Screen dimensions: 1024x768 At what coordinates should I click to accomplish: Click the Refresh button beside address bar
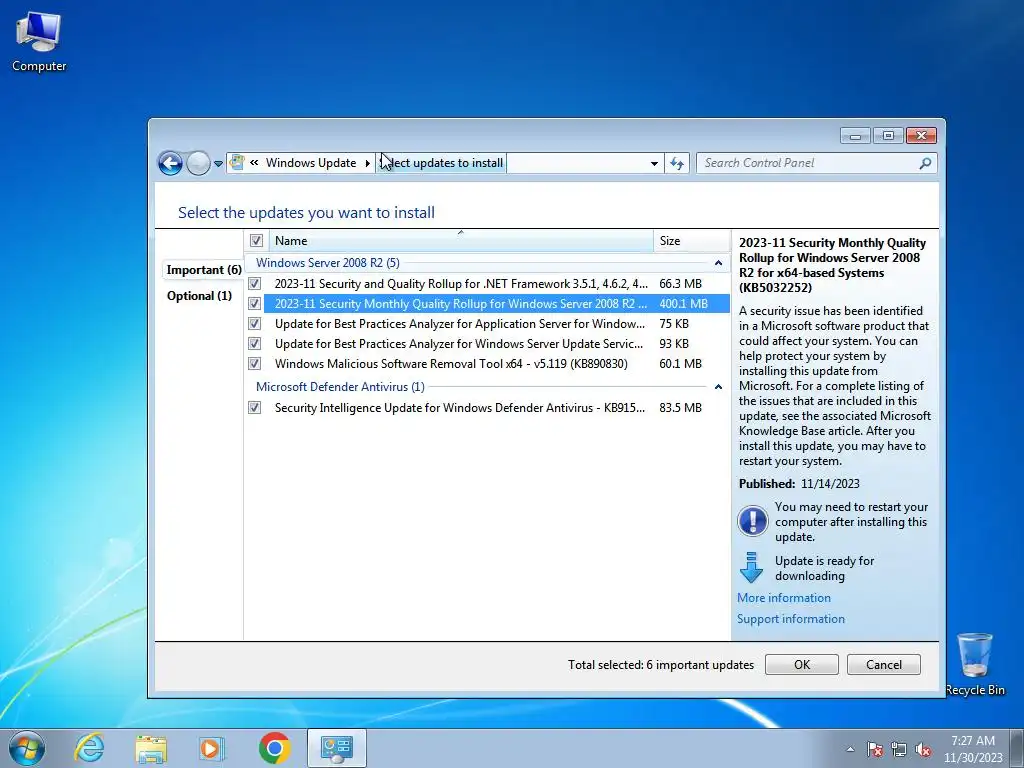677,163
